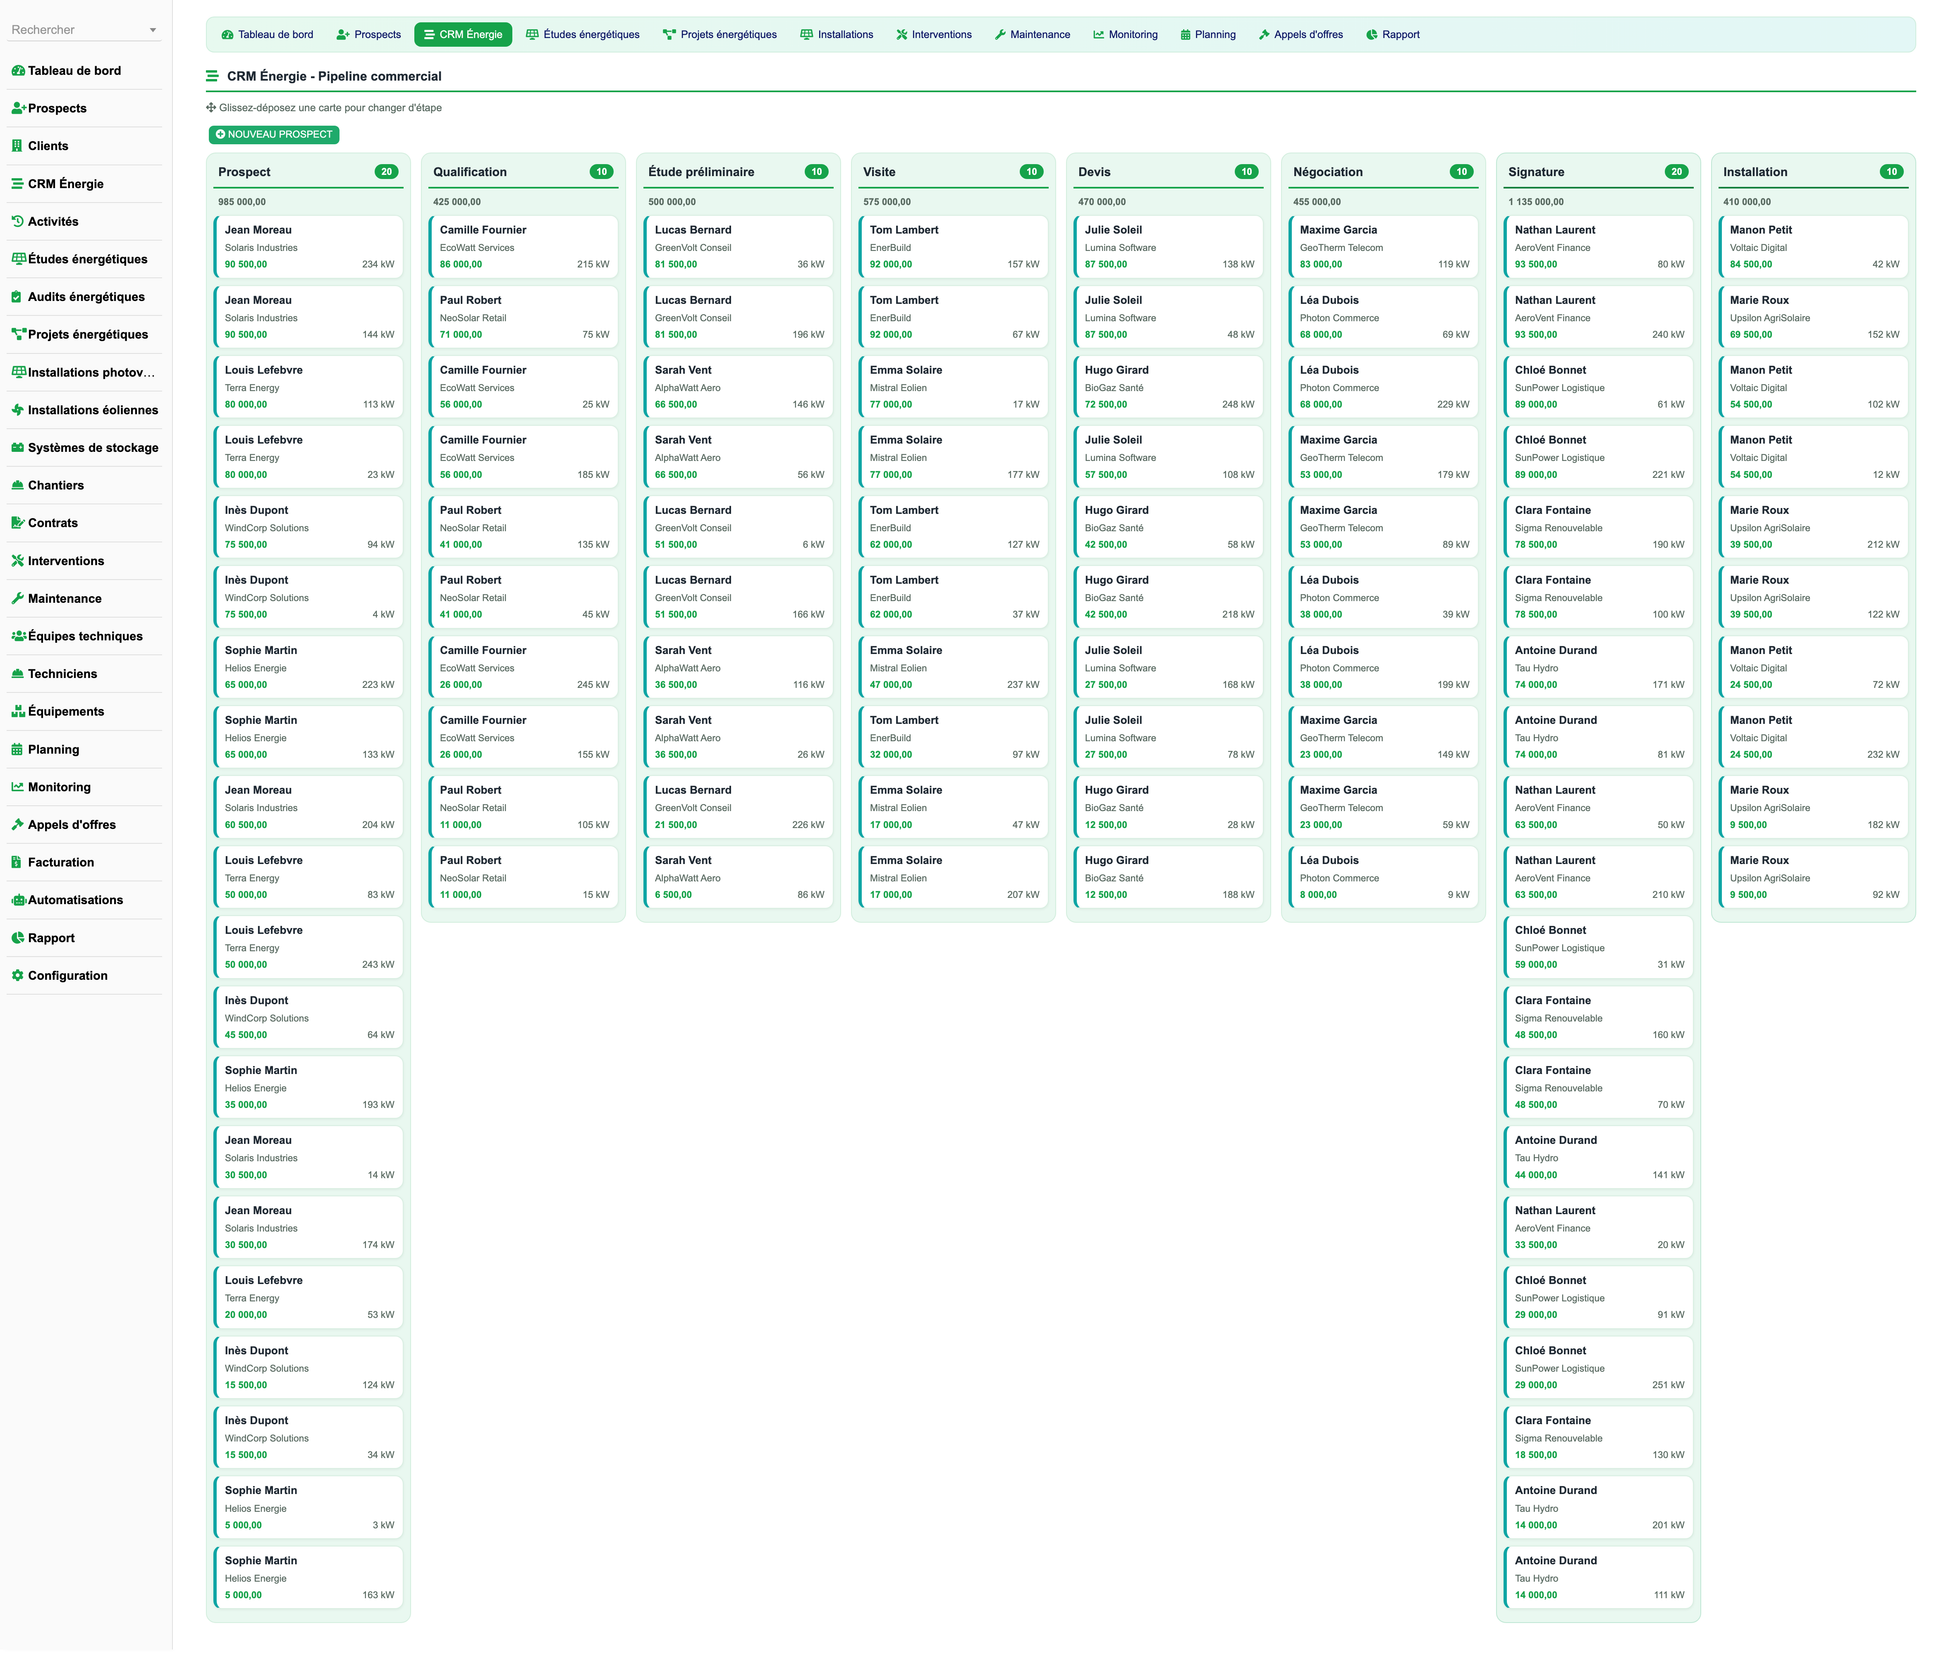Image resolution: width=1946 pixels, height=1666 pixels.
Task: Open Sophie Martin card with 163 kW
Action: (x=309, y=1578)
